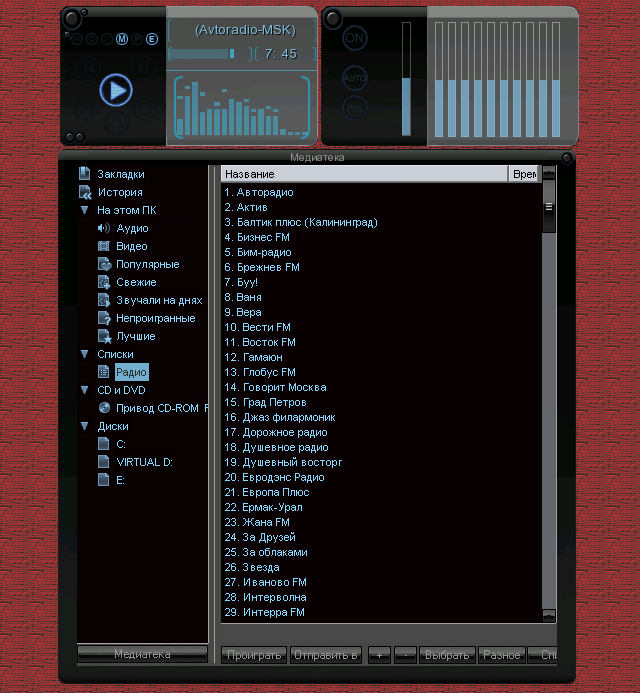Collapse the CD и DVD tree node
The image size is (640, 693).
point(84,390)
